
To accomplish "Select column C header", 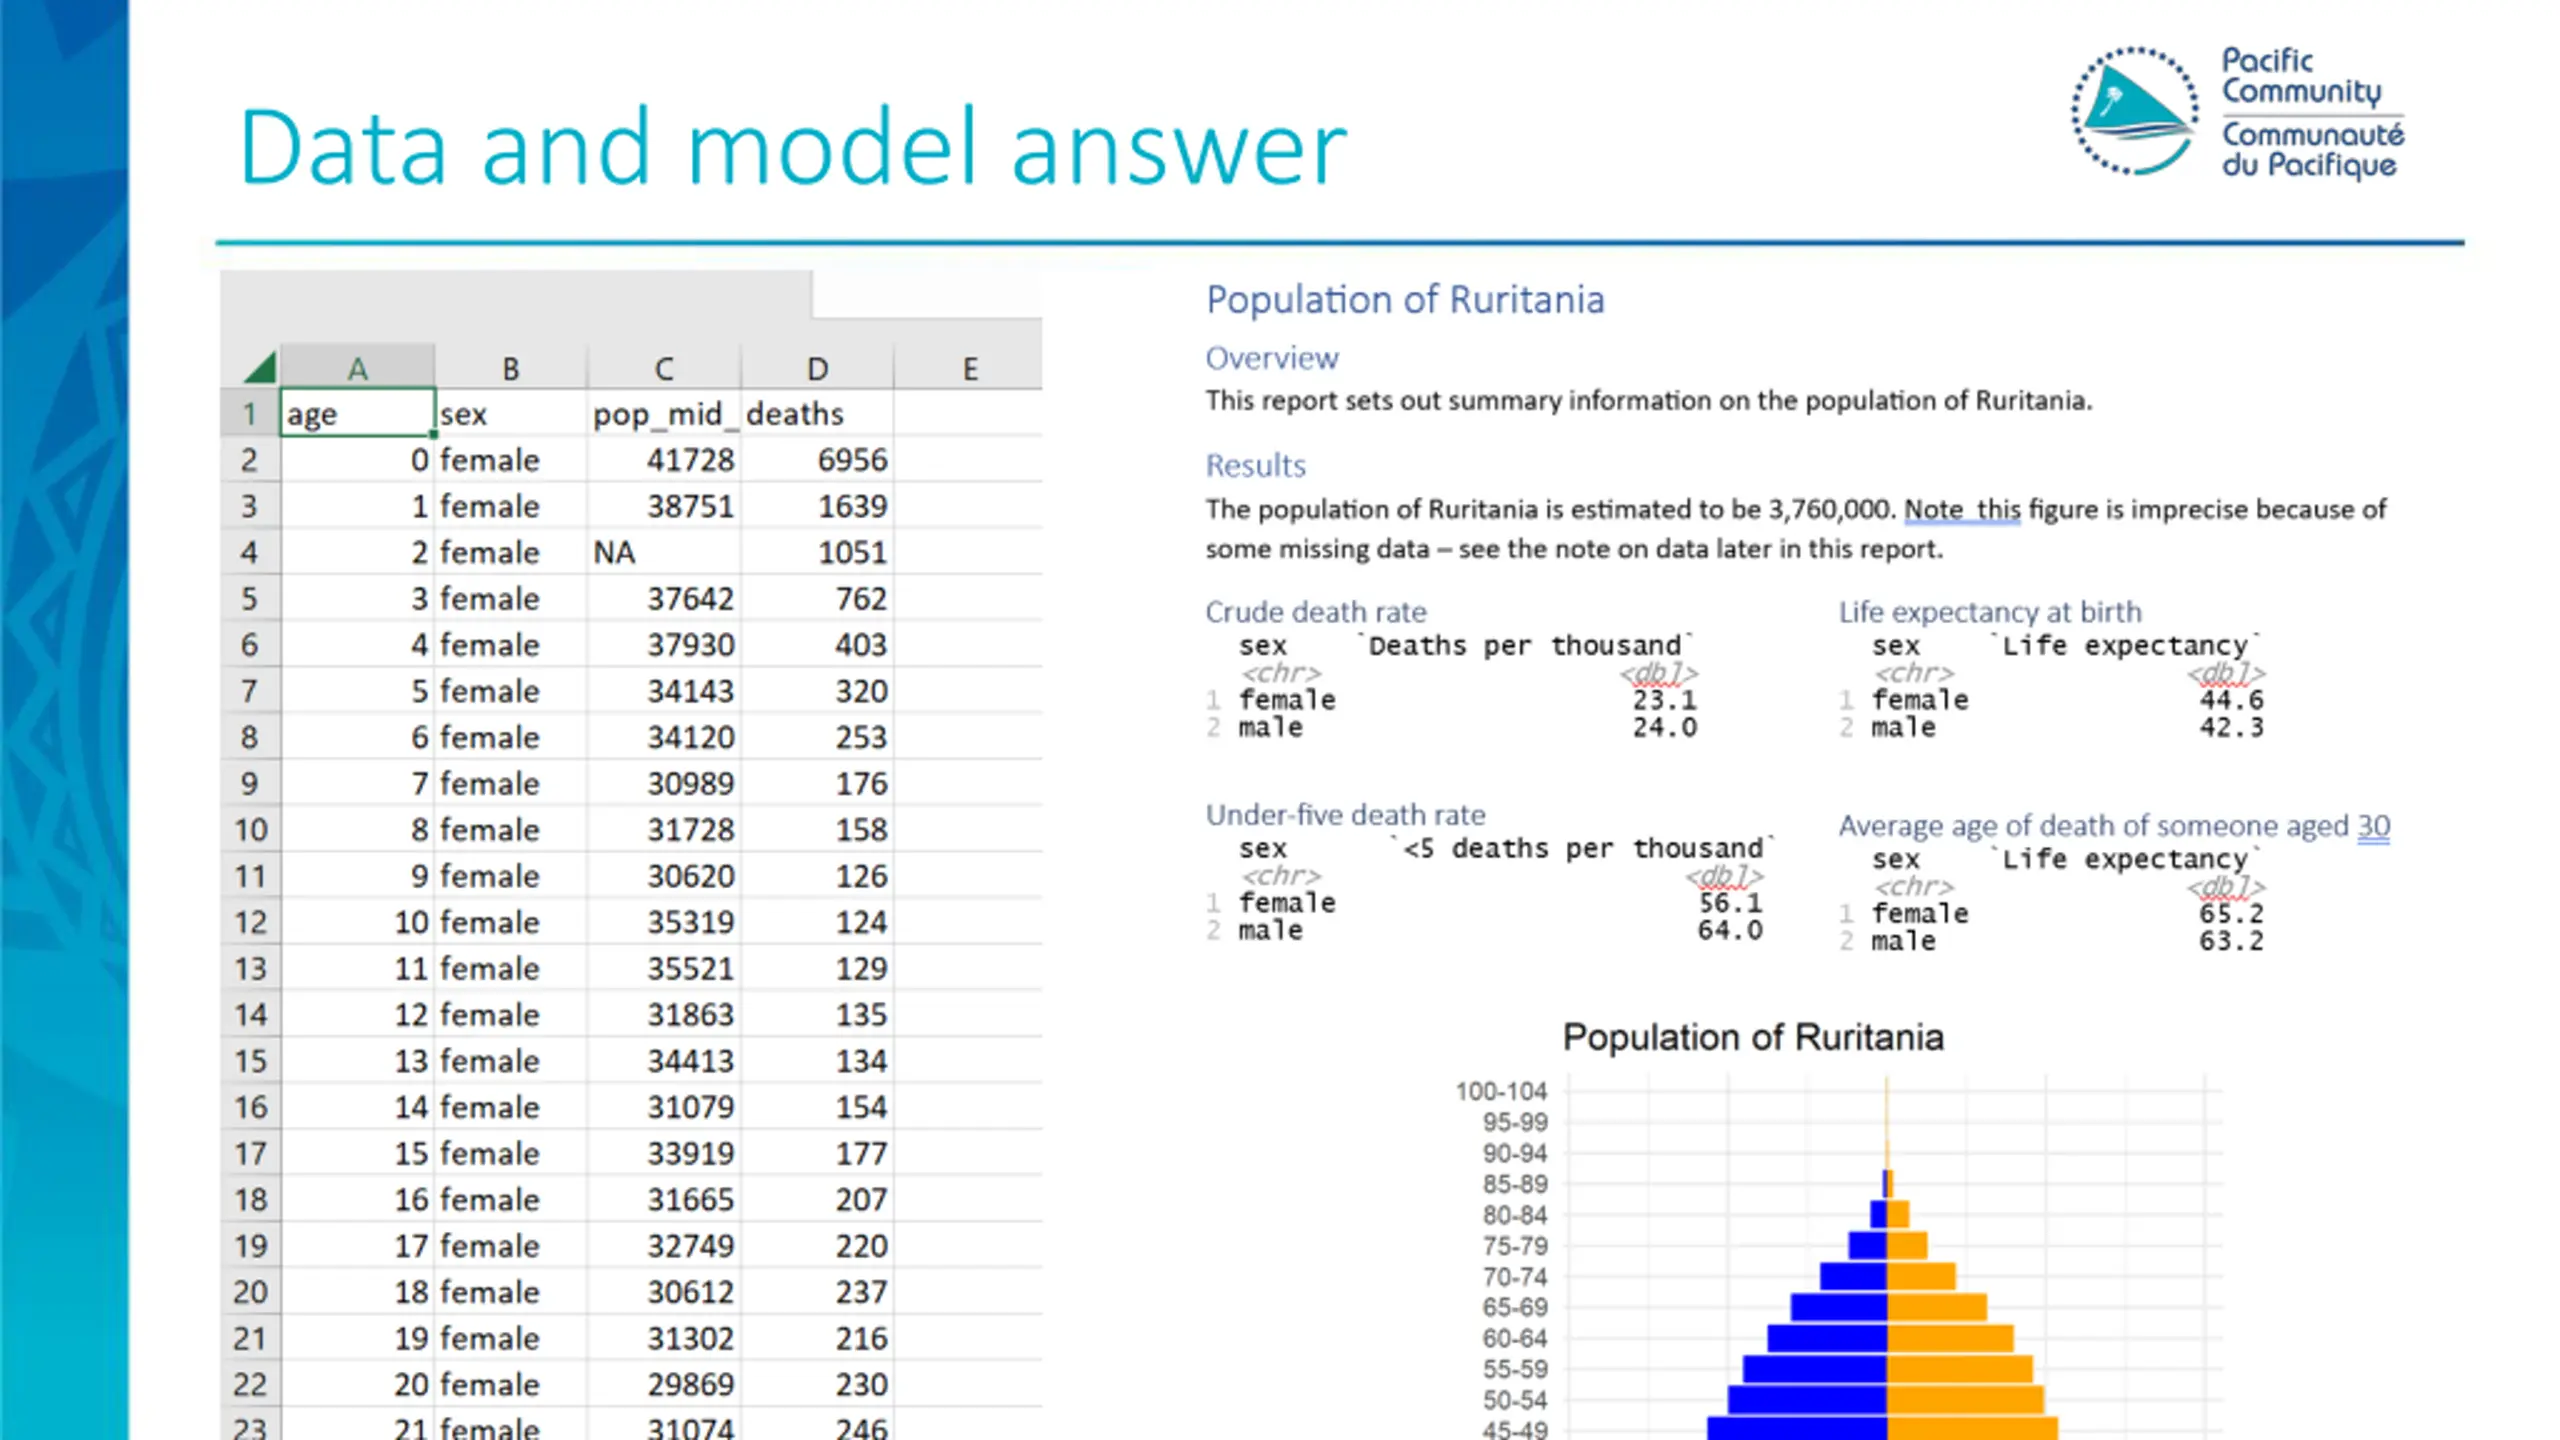I will tap(664, 368).
